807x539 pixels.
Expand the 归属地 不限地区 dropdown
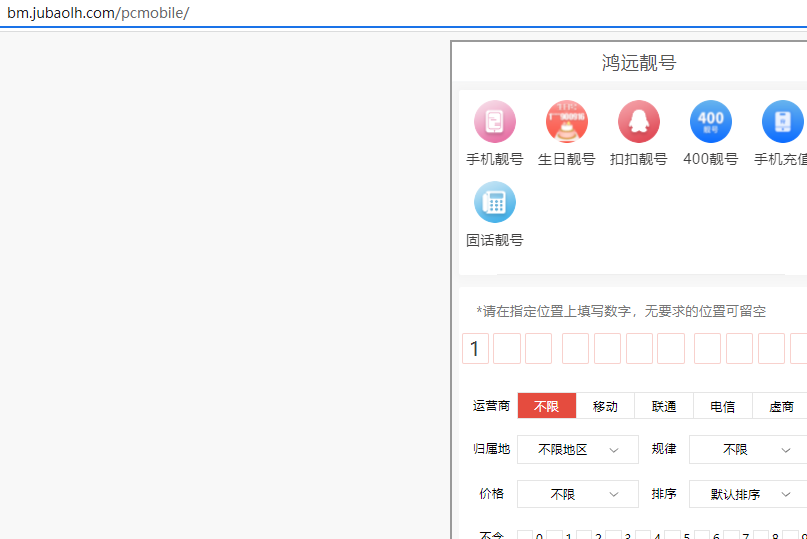[x=577, y=450]
